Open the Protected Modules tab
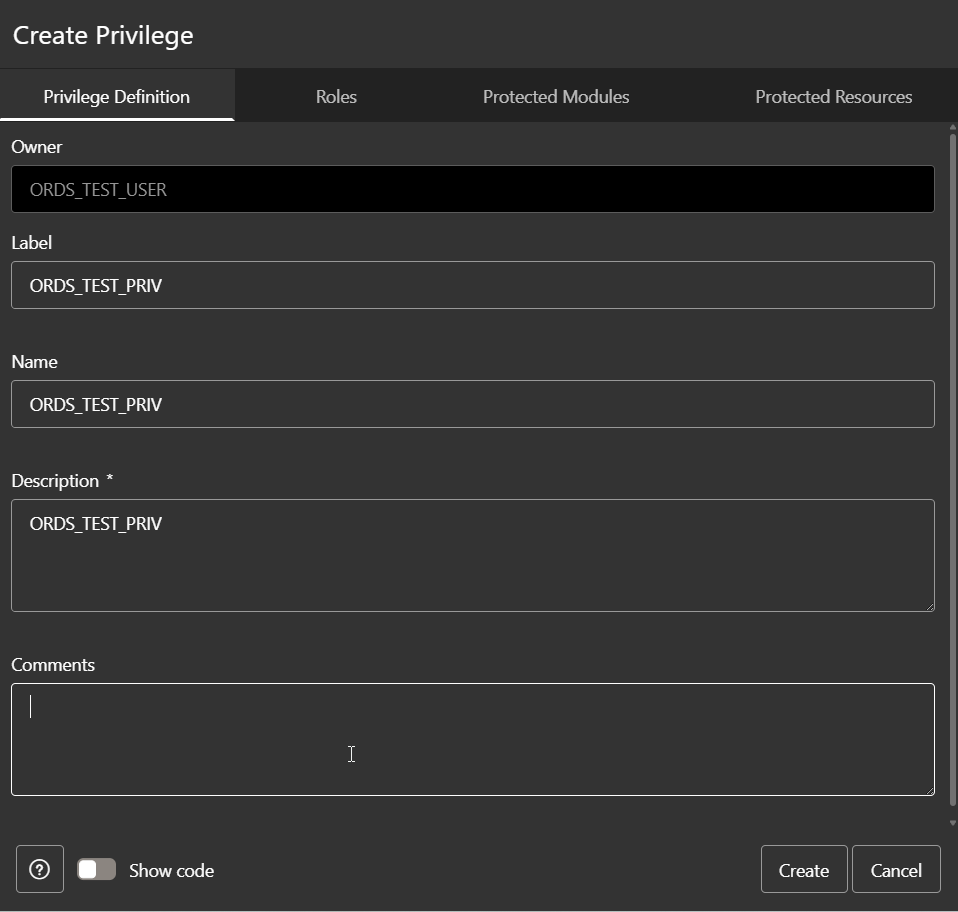 tap(556, 96)
